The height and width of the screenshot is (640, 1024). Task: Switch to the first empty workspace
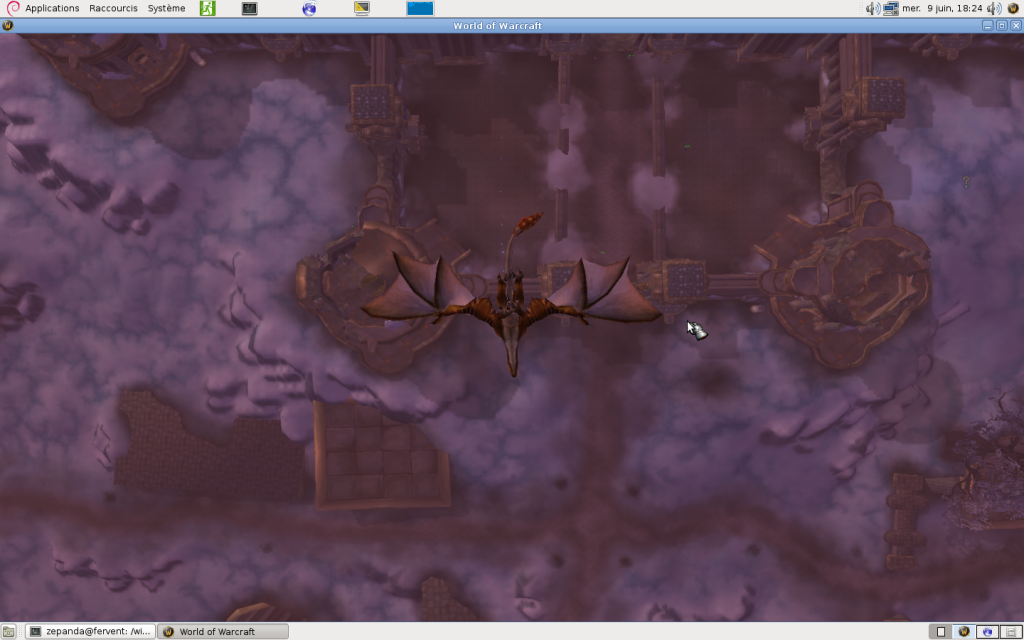941,632
